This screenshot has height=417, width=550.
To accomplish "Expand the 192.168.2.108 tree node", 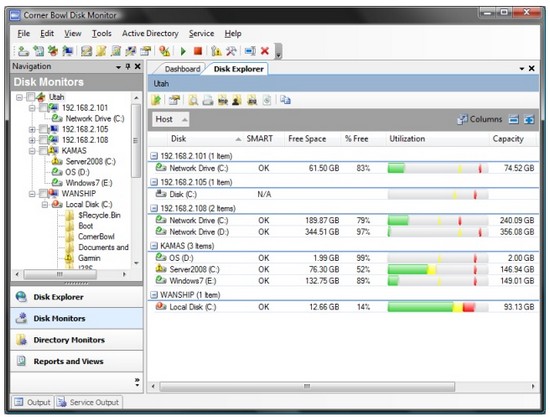I will pyautogui.click(x=32, y=140).
